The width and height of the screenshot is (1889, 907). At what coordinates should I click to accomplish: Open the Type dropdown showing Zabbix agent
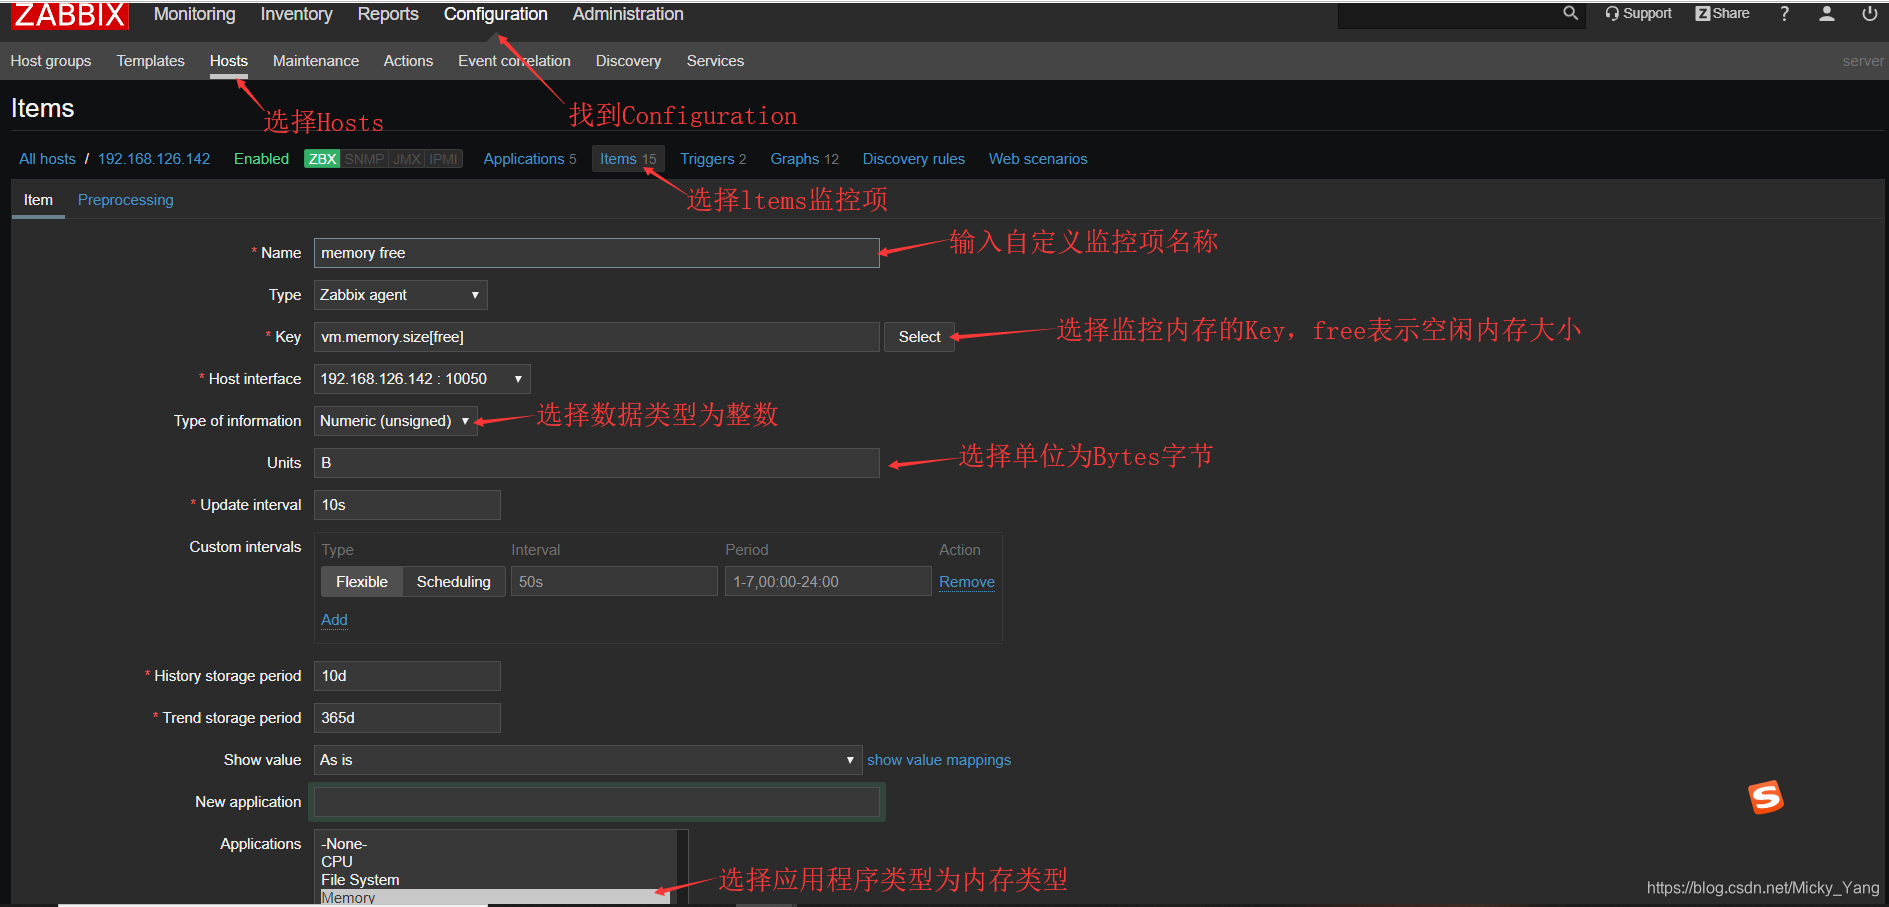pyautogui.click(x=400, y=295)
